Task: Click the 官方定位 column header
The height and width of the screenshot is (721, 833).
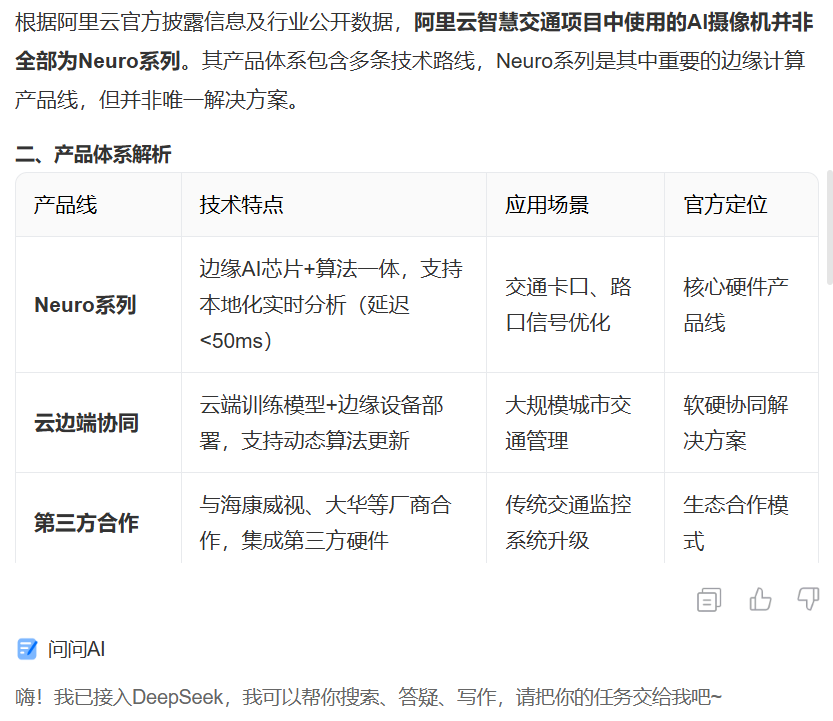Action: tap(741, 205)
